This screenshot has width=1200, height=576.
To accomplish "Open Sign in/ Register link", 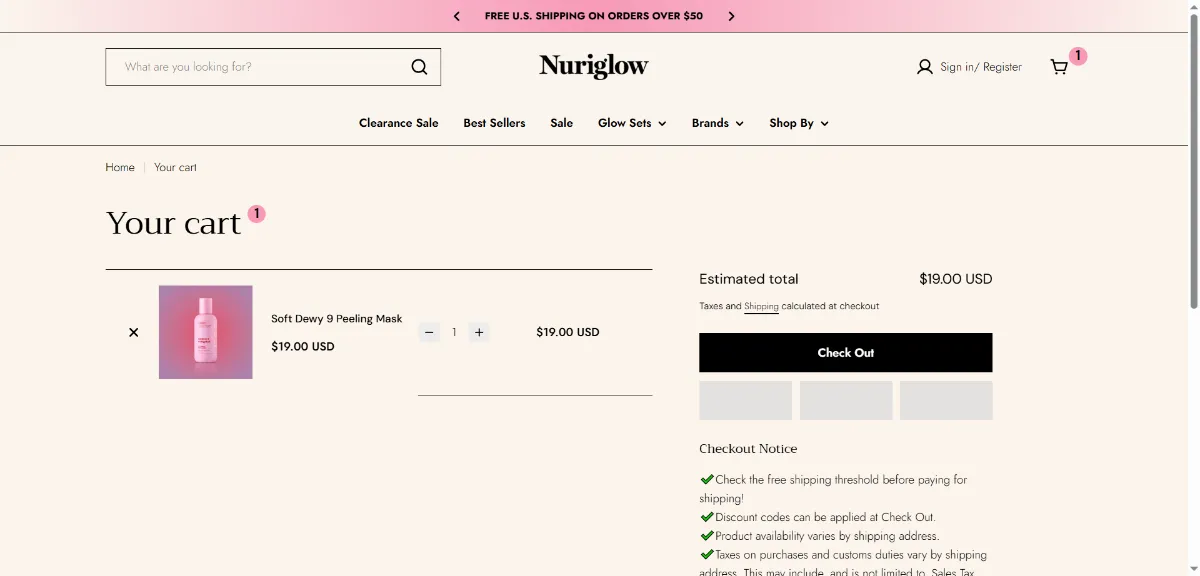I will point(981,67).
